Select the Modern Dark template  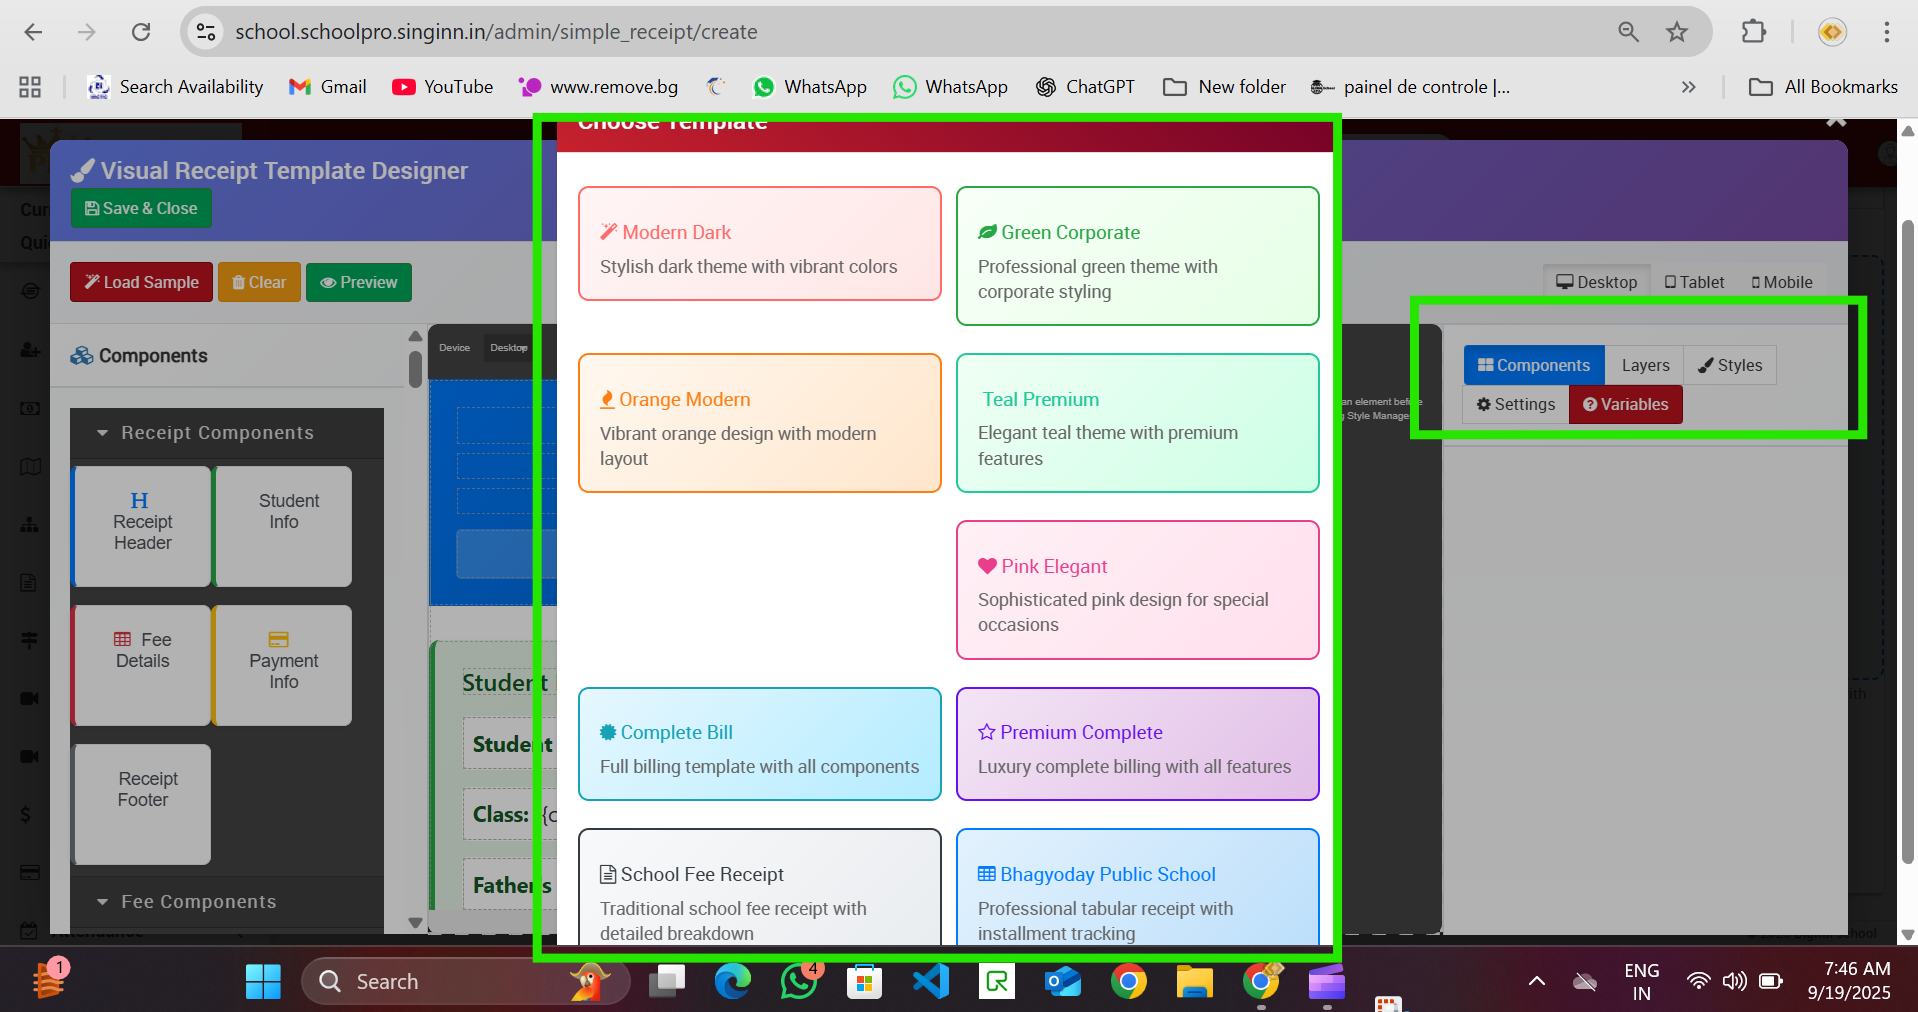[x=759, y=244]
